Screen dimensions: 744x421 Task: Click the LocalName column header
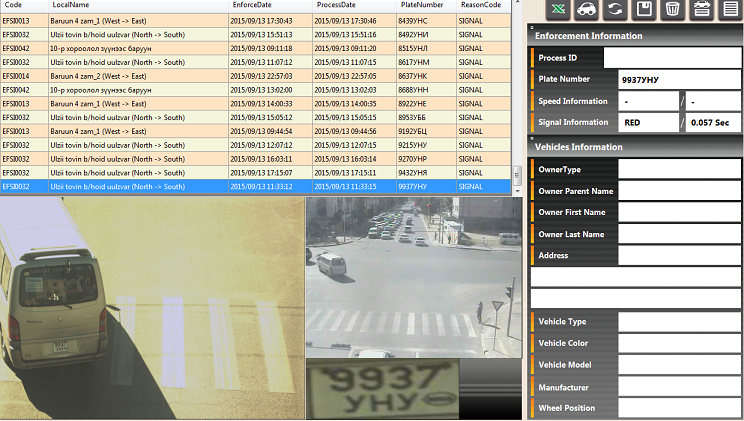tap(70, 5)
